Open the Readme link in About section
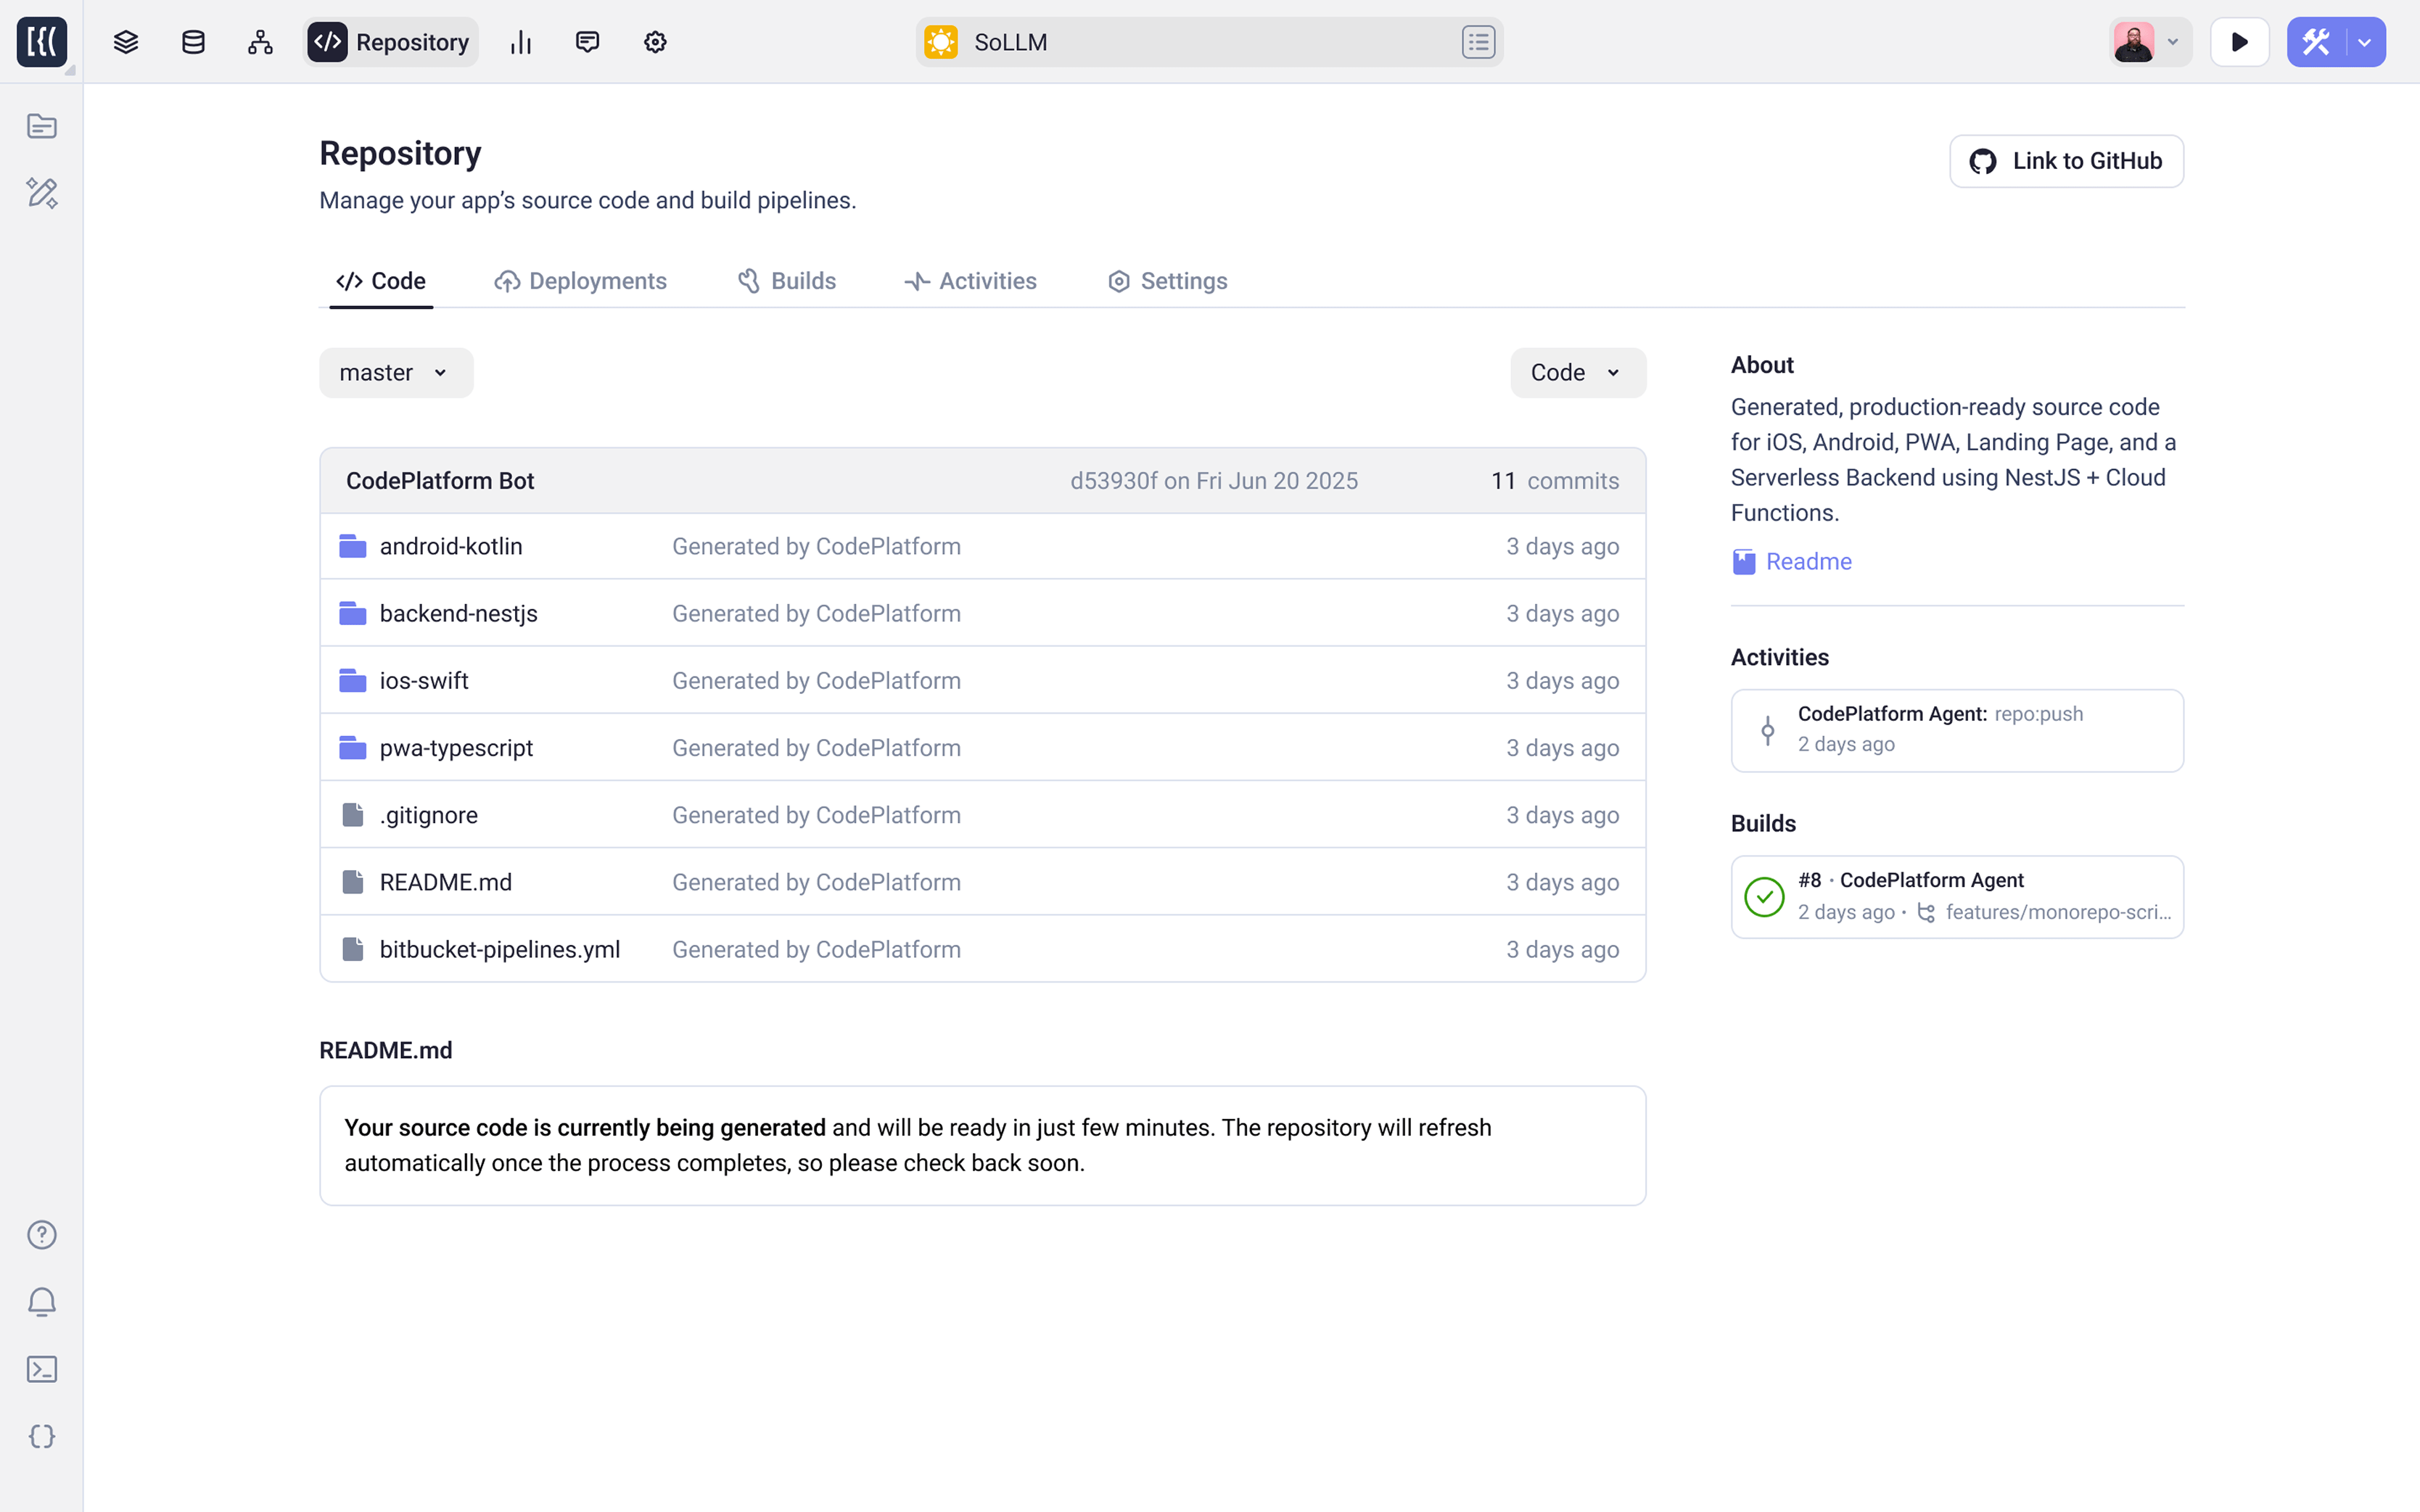This screenshot has width=2420, height=1512. [1808, 561]
